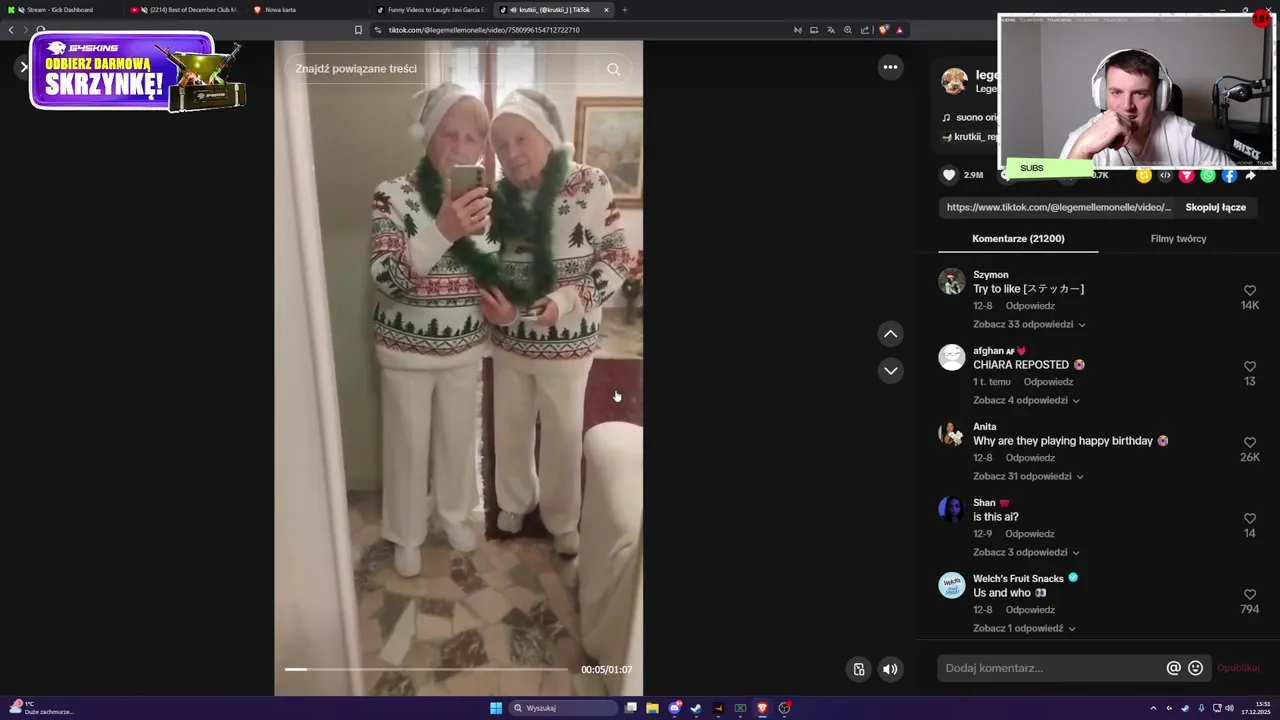This screenshot has width=1280, height=720.
Task: Click the video progress bar
Action: [426, 669]
